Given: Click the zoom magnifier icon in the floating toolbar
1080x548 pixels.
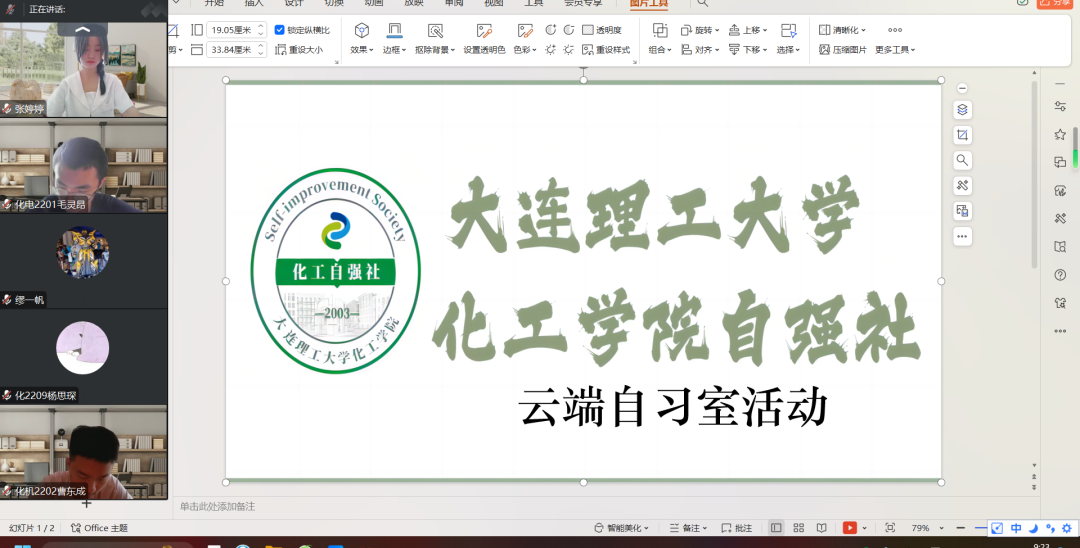Looking at the screenshot, I should point(962,160).
